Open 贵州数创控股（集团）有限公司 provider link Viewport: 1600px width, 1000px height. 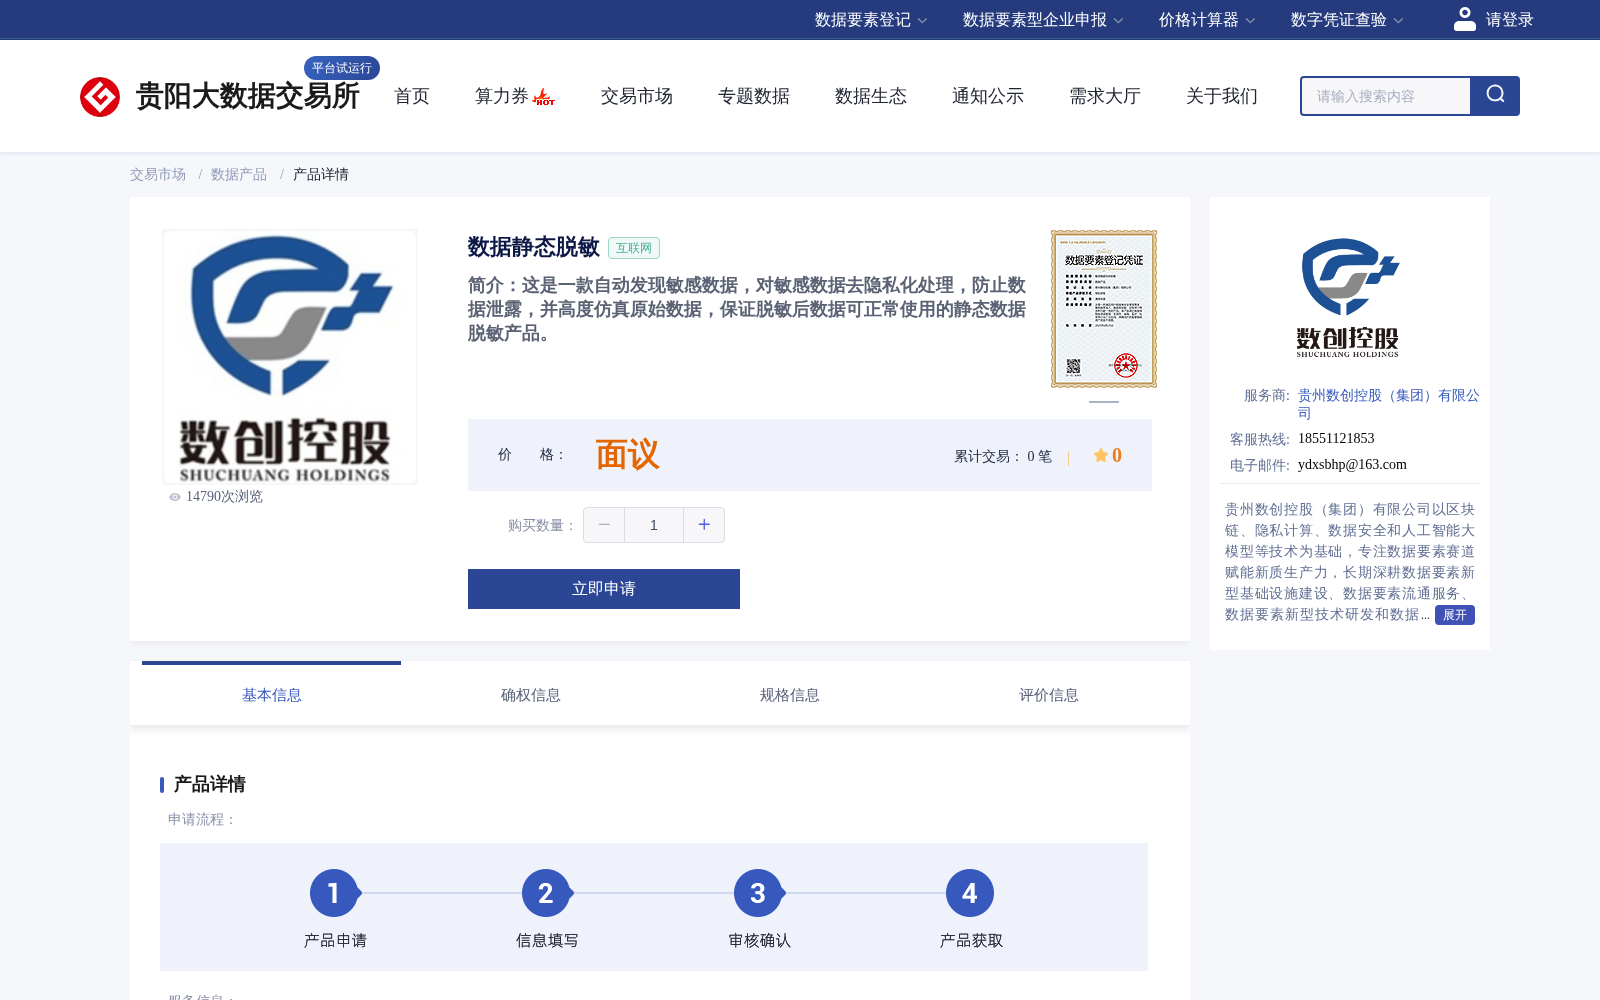(x=1388, y=404)
